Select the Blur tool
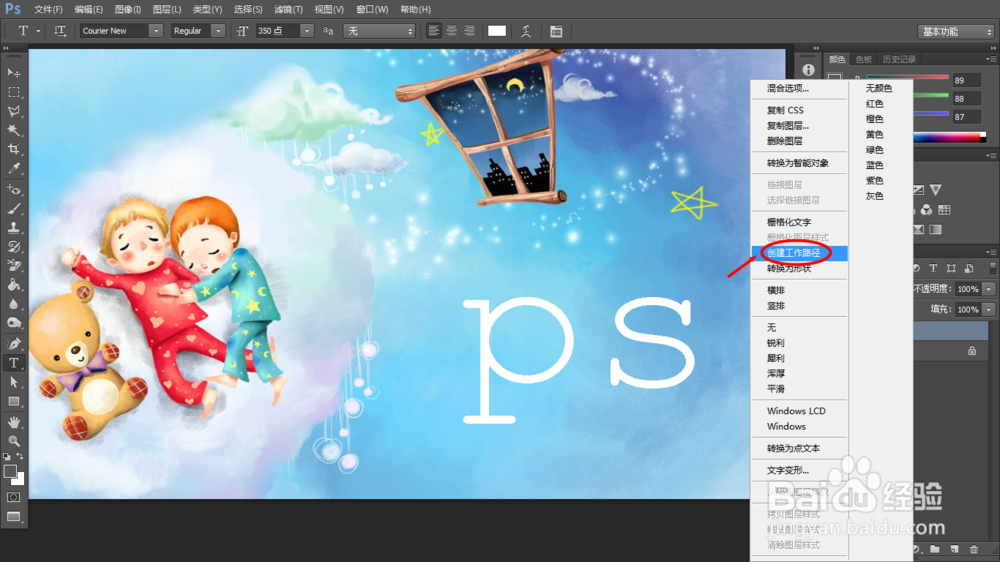The image size is (1000, 562). (13, 304)
